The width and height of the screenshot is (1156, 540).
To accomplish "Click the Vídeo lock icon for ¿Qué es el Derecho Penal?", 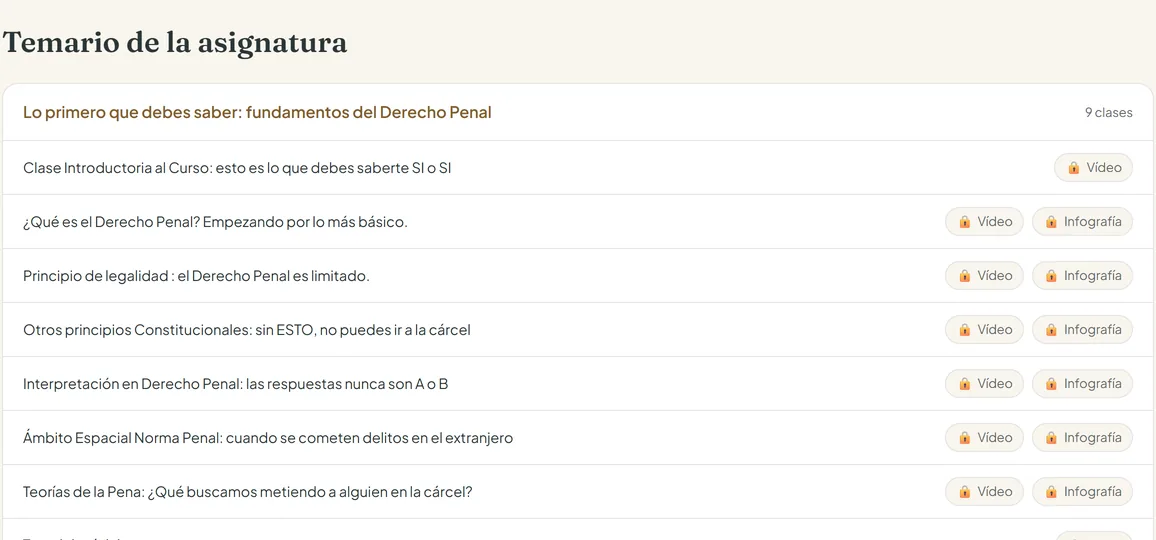I will (964, 222).
